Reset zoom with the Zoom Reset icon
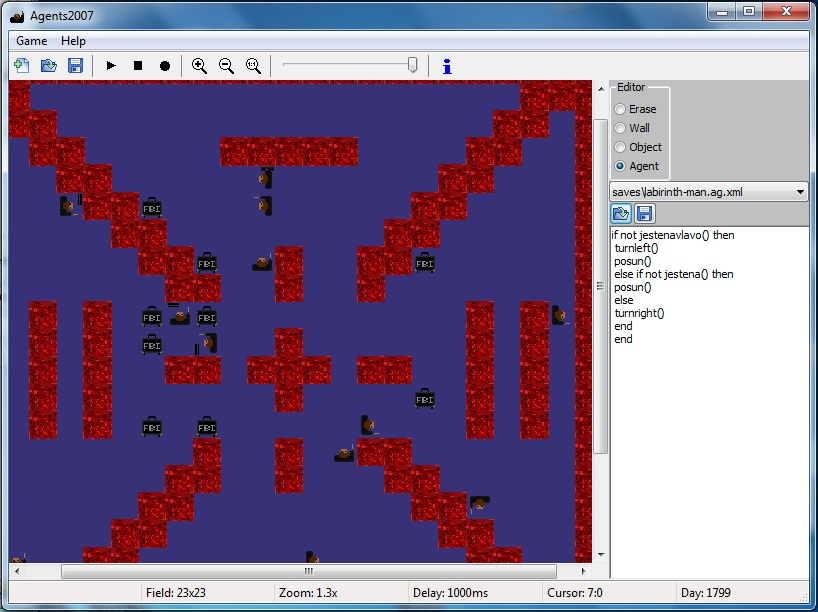Screen dimensions: 818x612 click(x=253, y=65)
